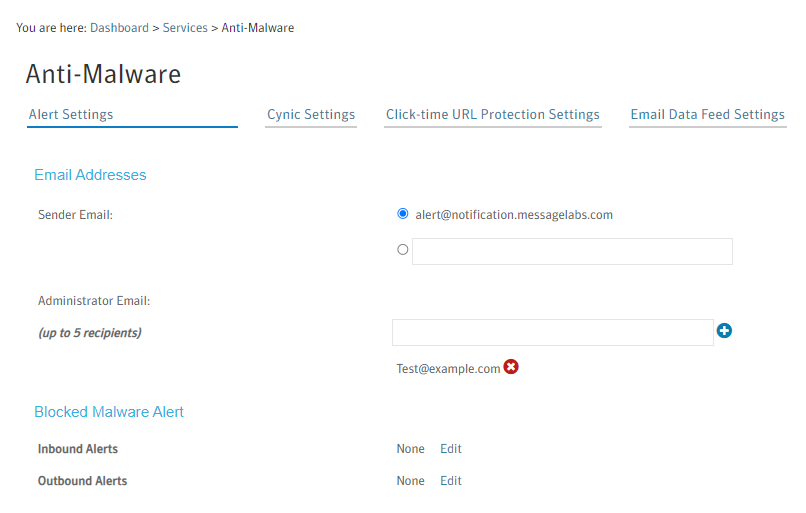Click the Inbound Alerts label

(78, 449)
